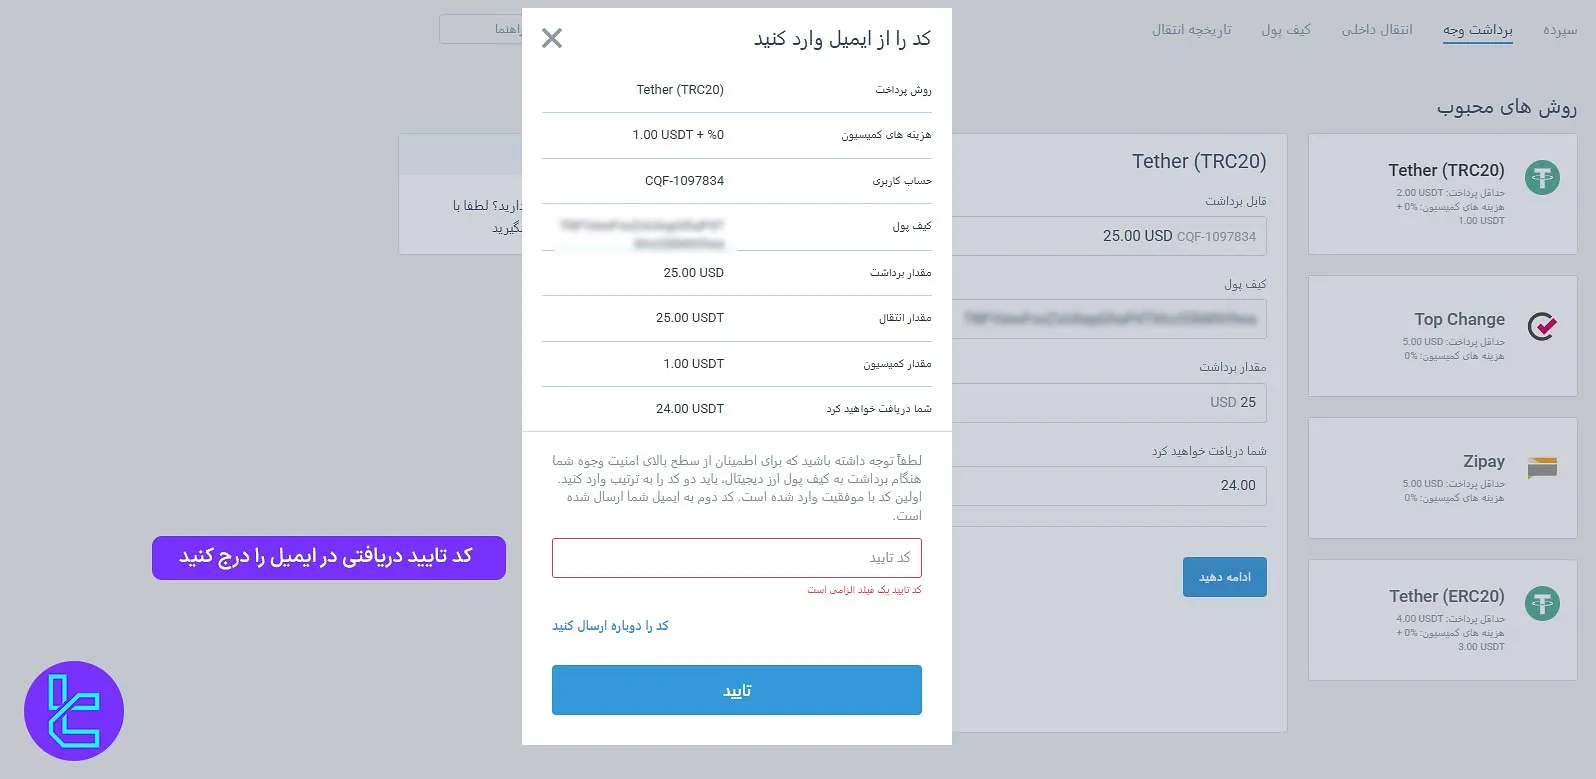Open the کیف پول menu item
This screenshot has width=1596, height=779.
tap(1287, 30)
